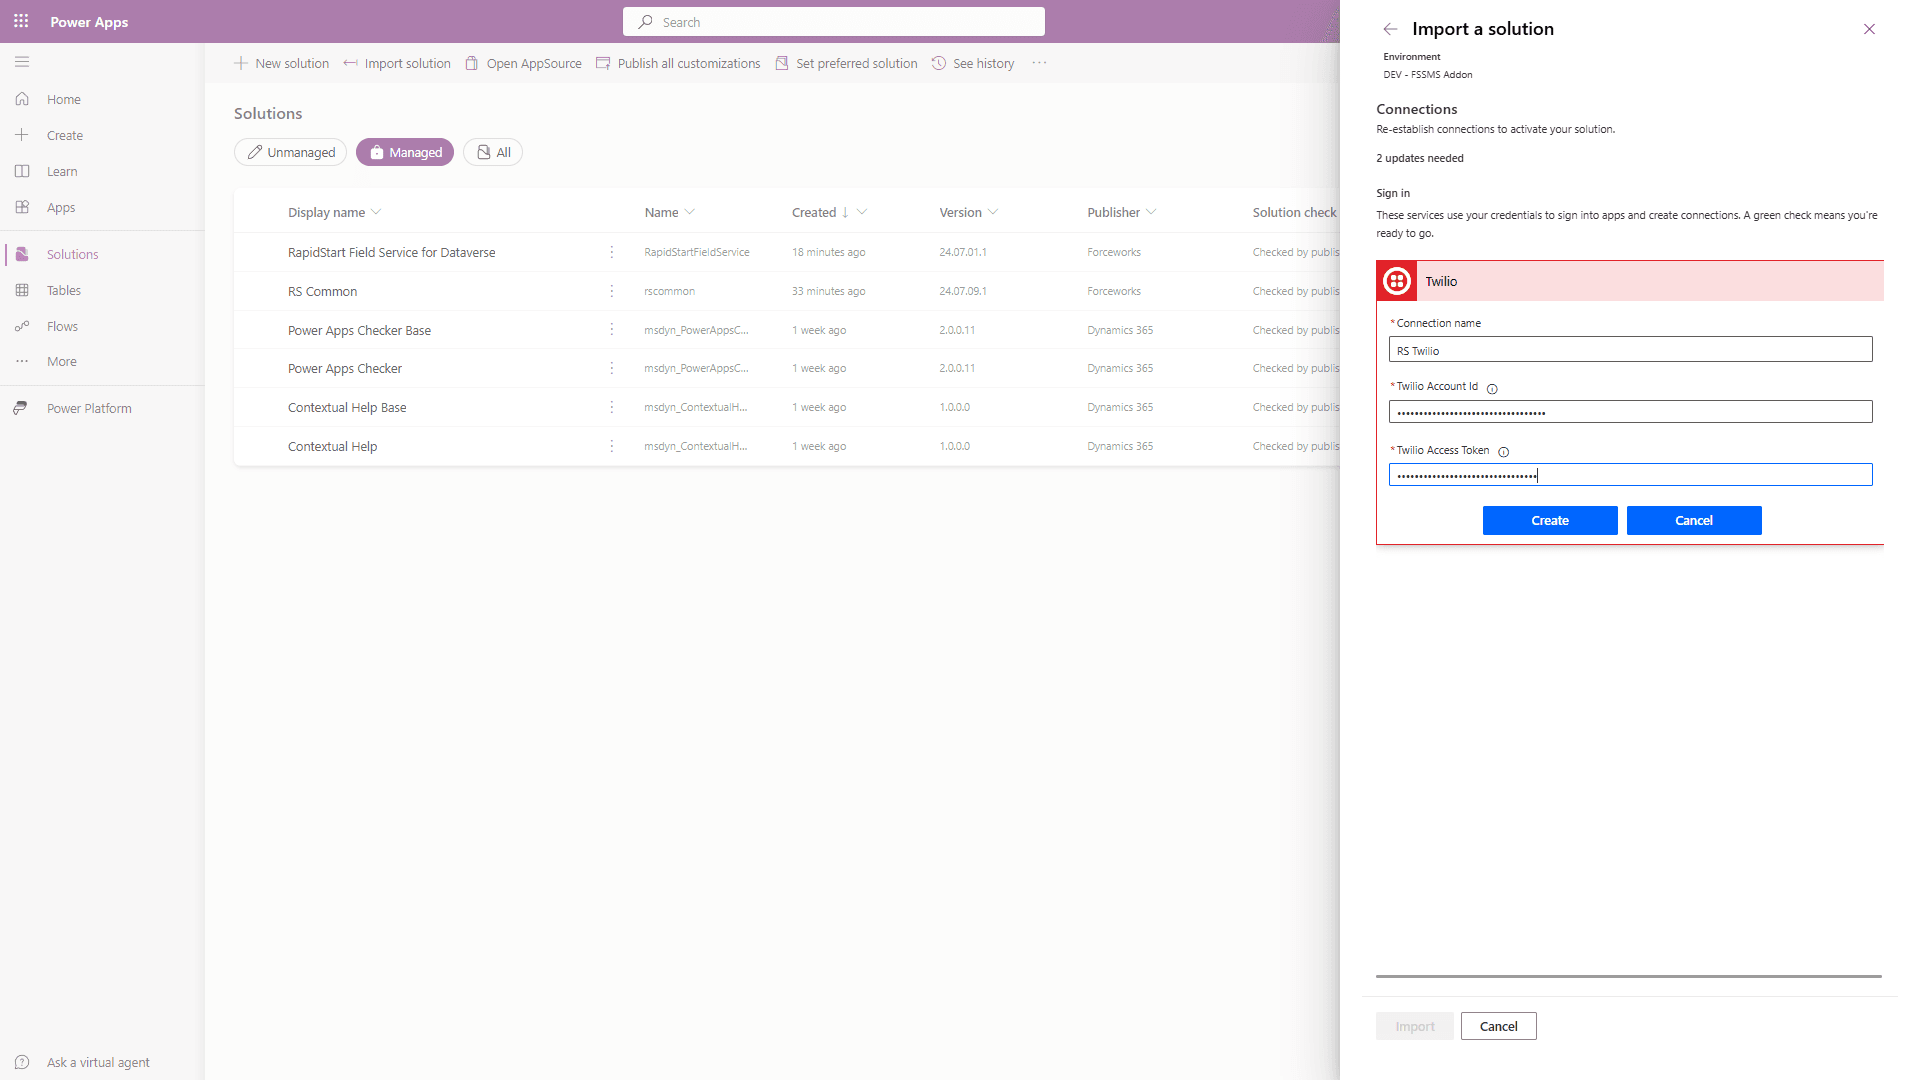Click Create for the Twilio connection
1920x1080 pixels.
[1549, 520]
